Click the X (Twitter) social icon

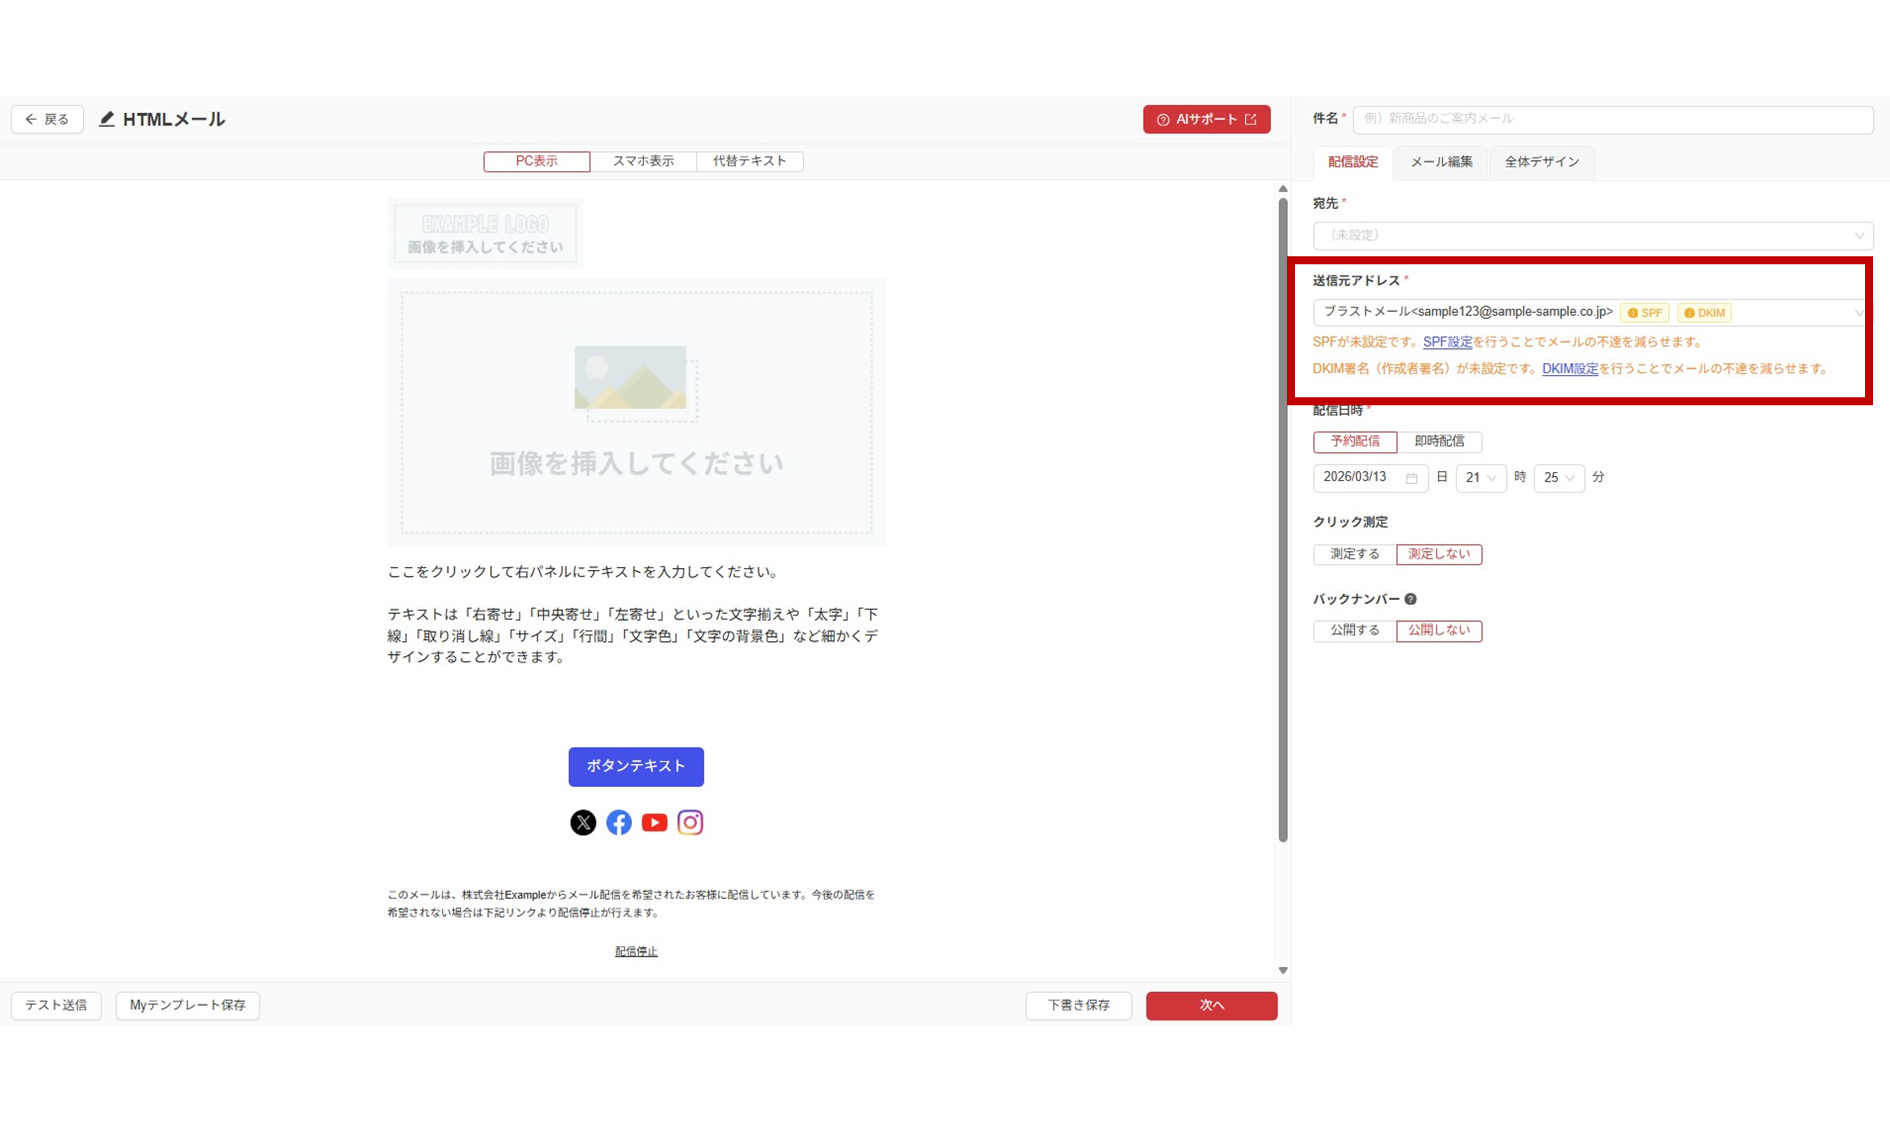click(583, 822)
